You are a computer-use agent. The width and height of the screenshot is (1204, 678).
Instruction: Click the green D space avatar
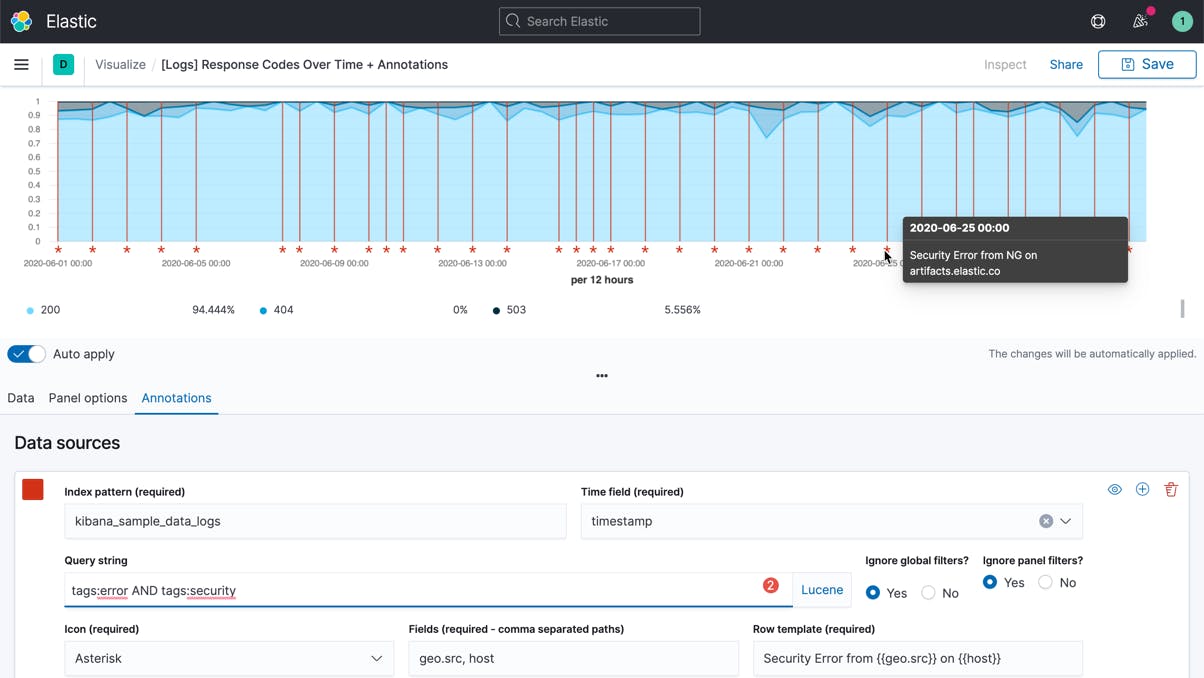(63, 65)
